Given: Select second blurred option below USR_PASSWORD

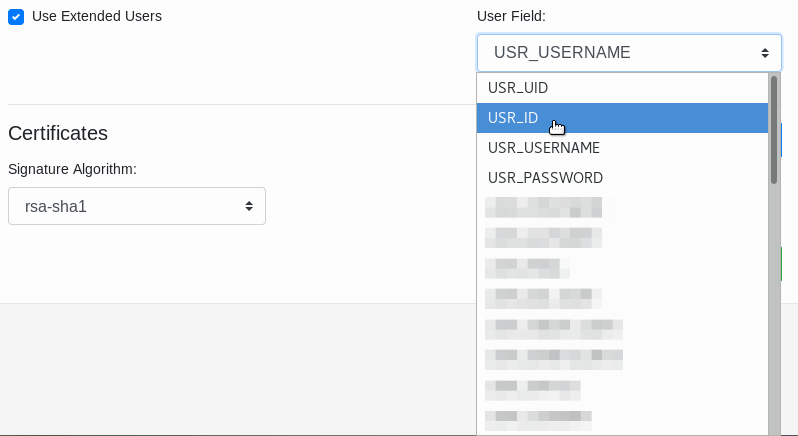Looking at the screenshot, I should coord(544,238).
